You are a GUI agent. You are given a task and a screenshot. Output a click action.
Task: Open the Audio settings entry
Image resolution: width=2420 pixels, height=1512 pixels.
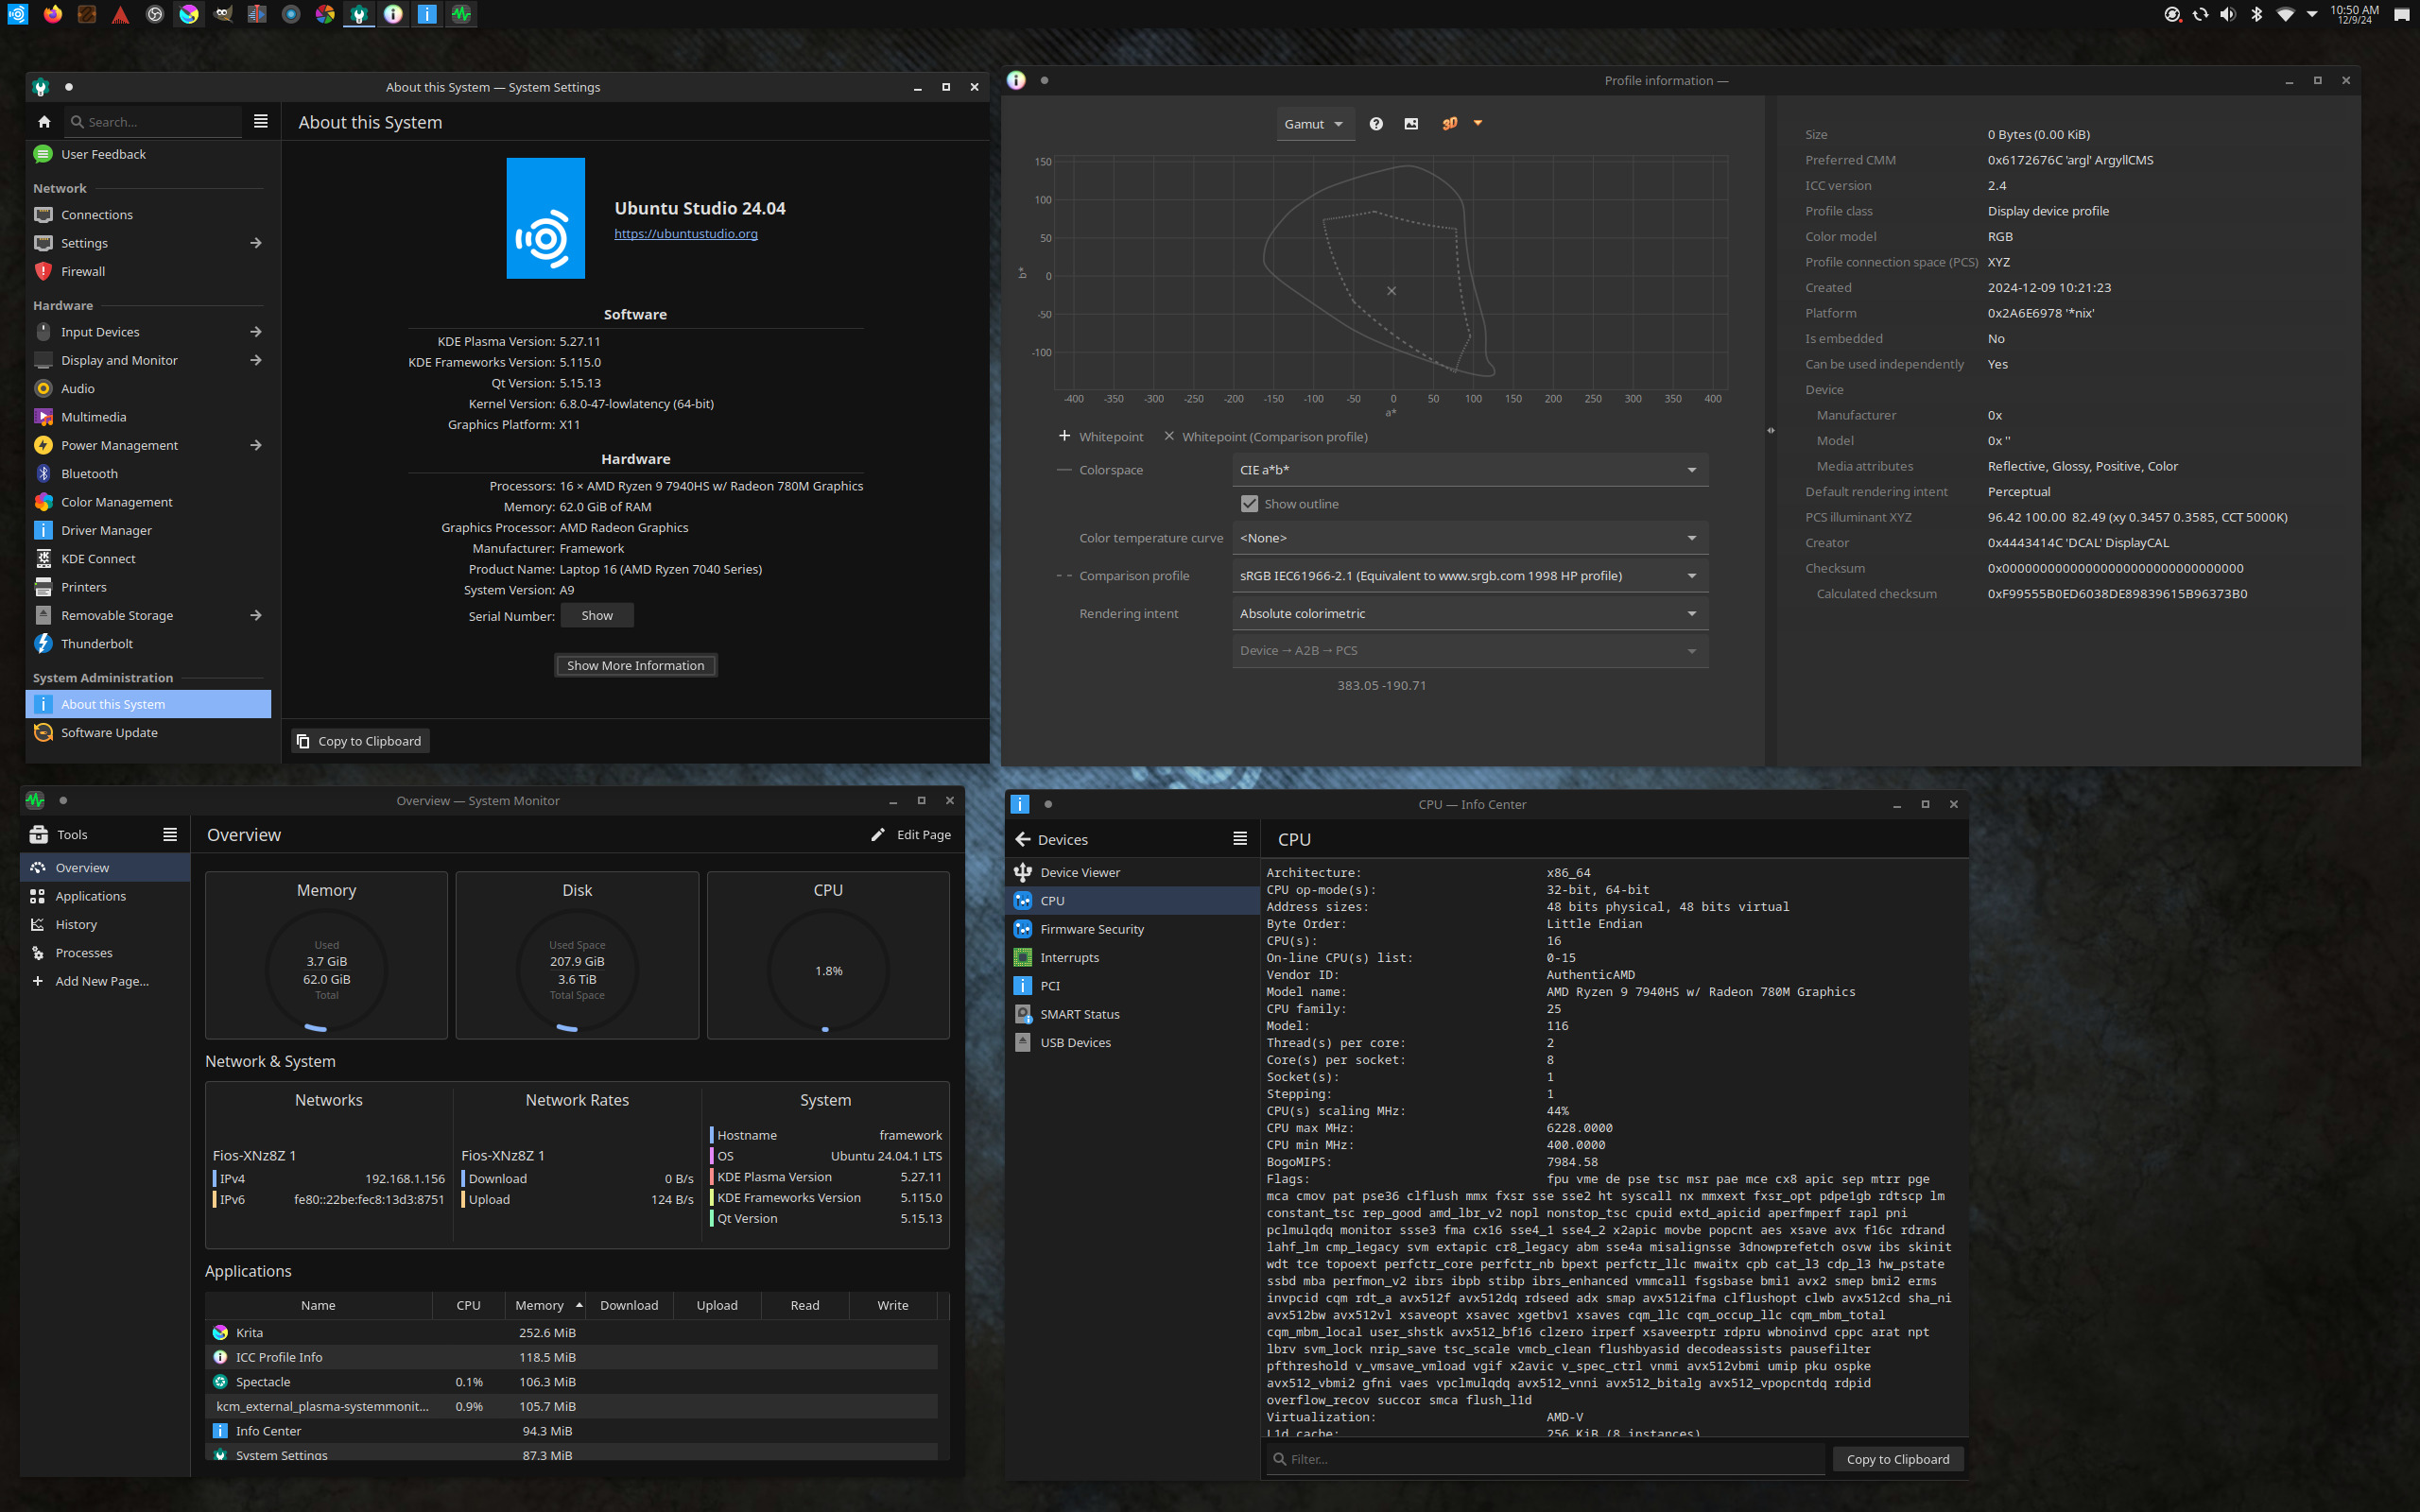148,389
